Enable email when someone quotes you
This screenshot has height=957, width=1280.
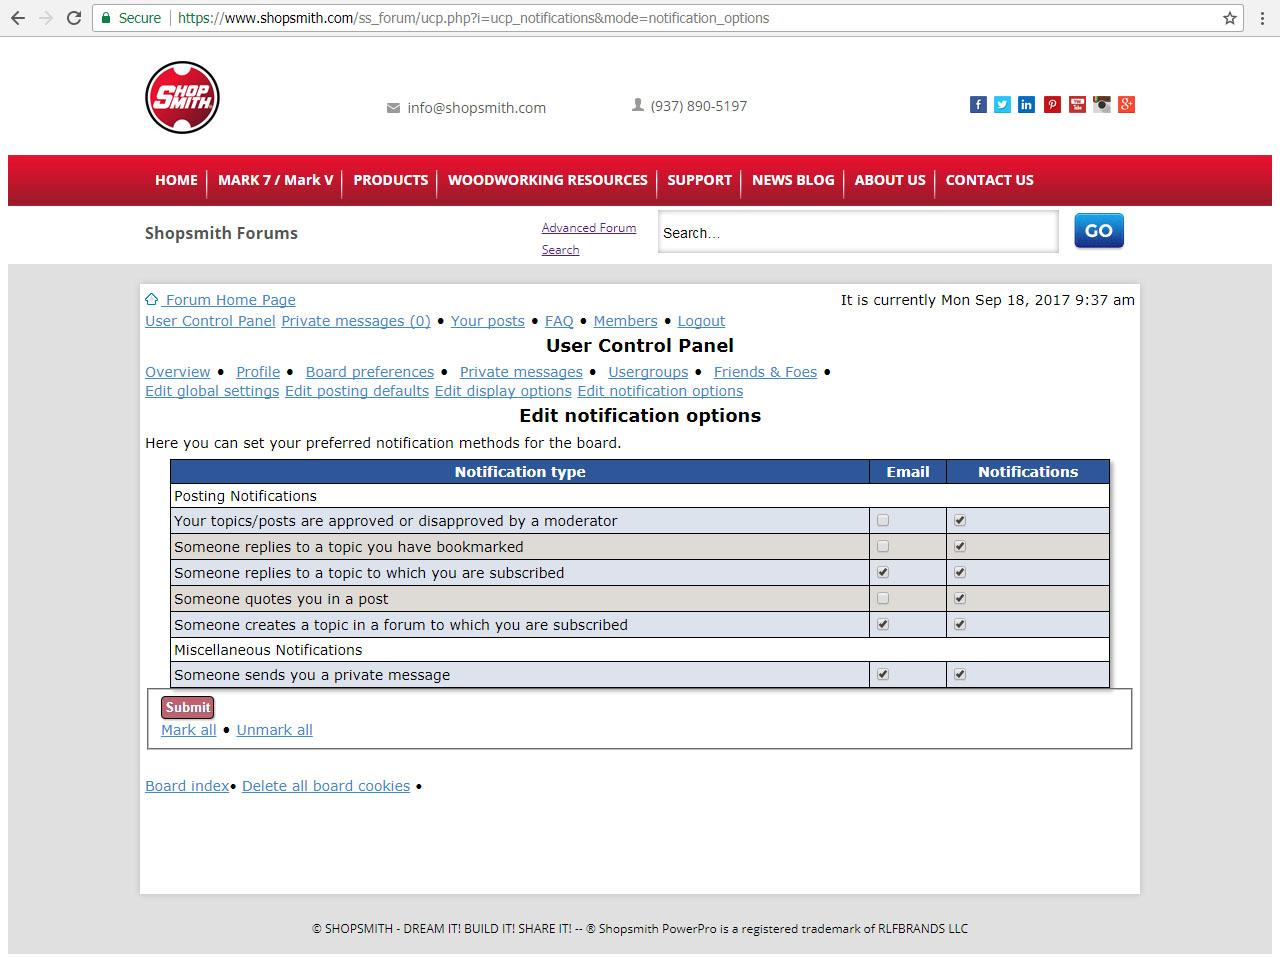click(883, 598)
